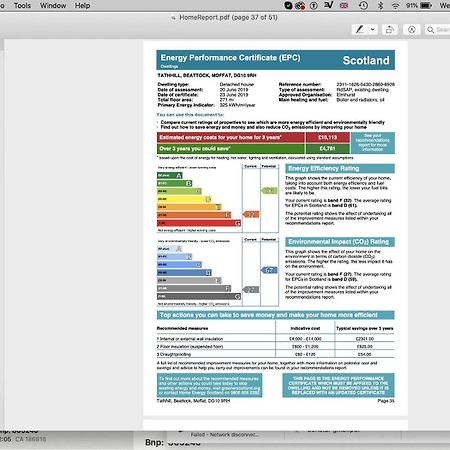Image resolution: width=450 pixels, height=450 pixels.
Task: Click 'Failed - Network disconnec...' in background window
Action: (x=225, y=435)
